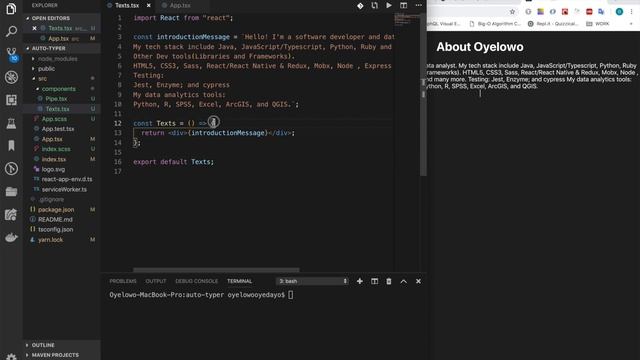Open index.scss in the file tree
Screen dimensions: 640x360
[x=56, y=149]
